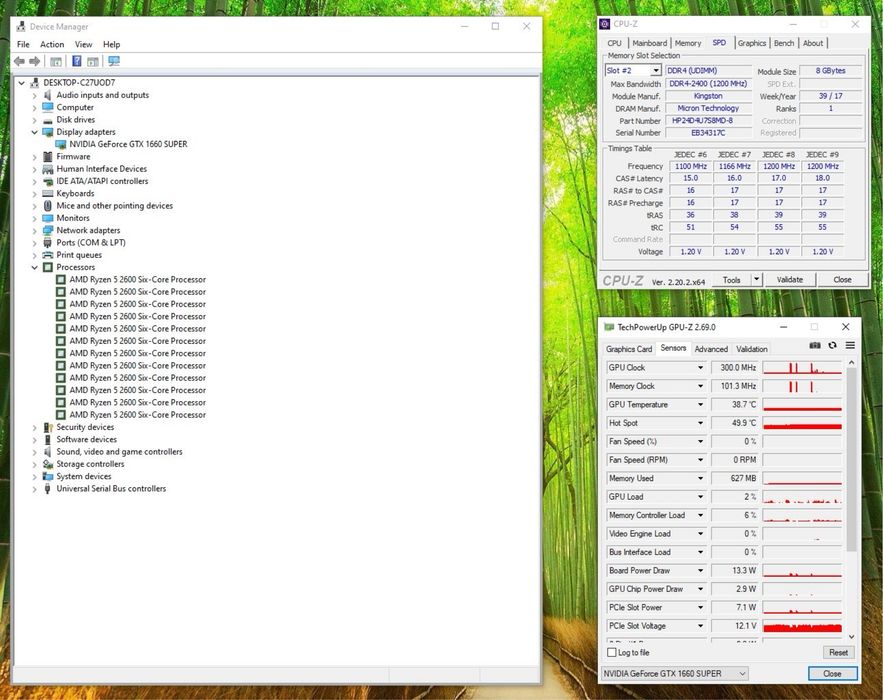
Task: Click the Human Interface Devices icon
Action: coord(48,169)
